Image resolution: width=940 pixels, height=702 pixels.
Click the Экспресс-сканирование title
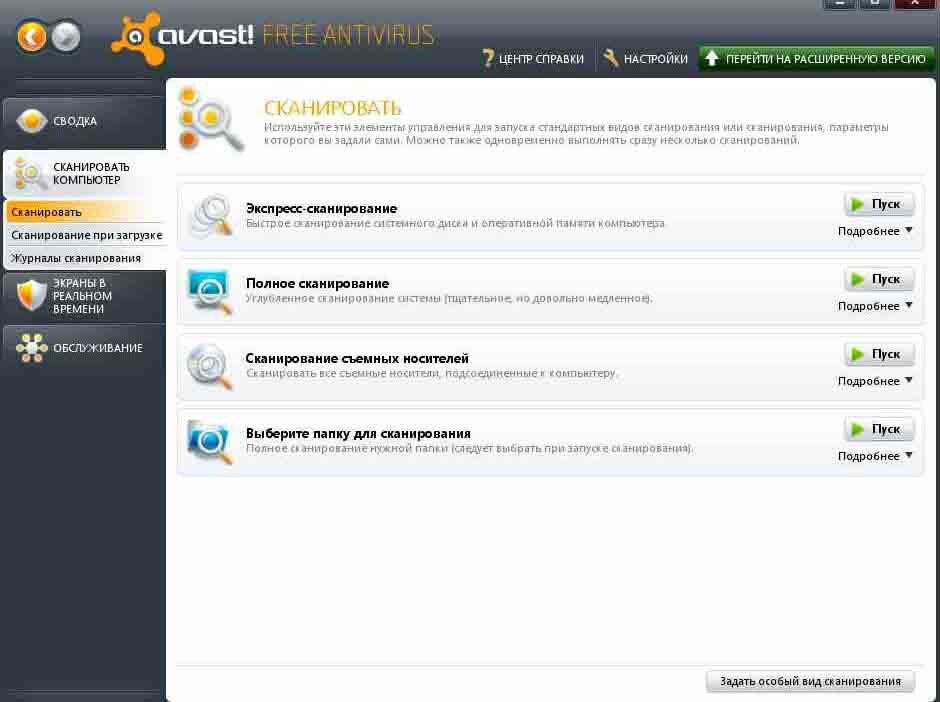click(x=321, y=209)
